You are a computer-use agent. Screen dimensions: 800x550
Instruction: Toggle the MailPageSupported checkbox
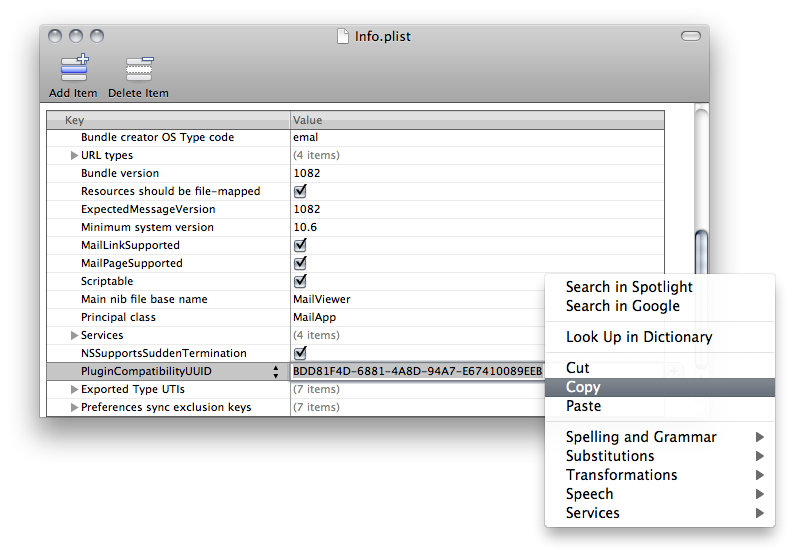(300, 263)
